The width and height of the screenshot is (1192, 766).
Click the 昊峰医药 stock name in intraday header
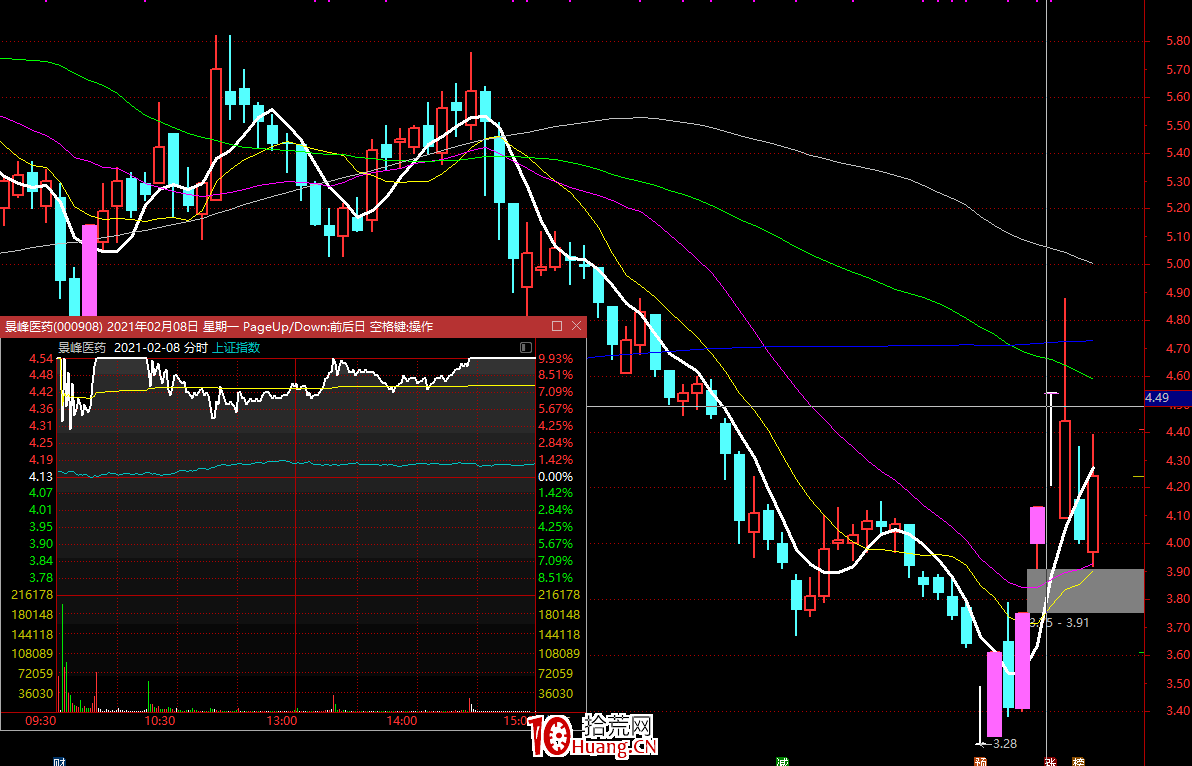(x=81, y=348)
